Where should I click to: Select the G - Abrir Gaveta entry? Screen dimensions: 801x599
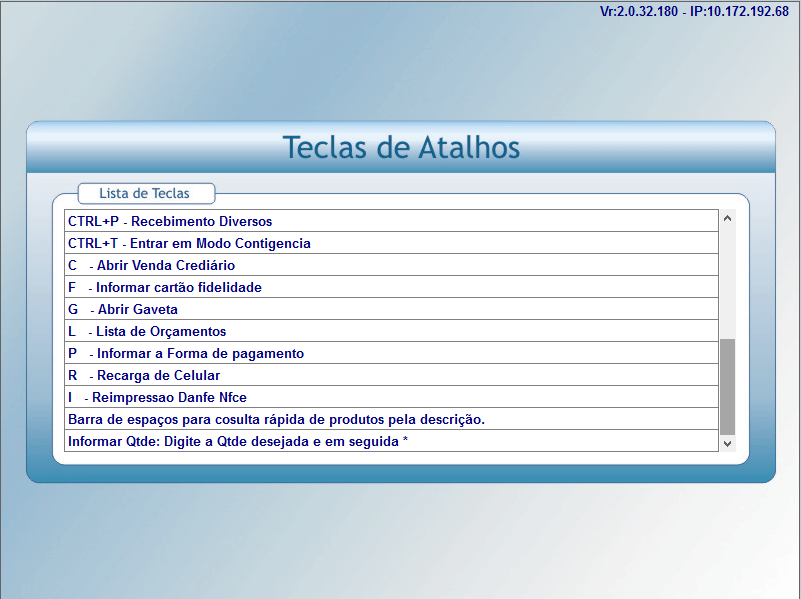point(391,309)
